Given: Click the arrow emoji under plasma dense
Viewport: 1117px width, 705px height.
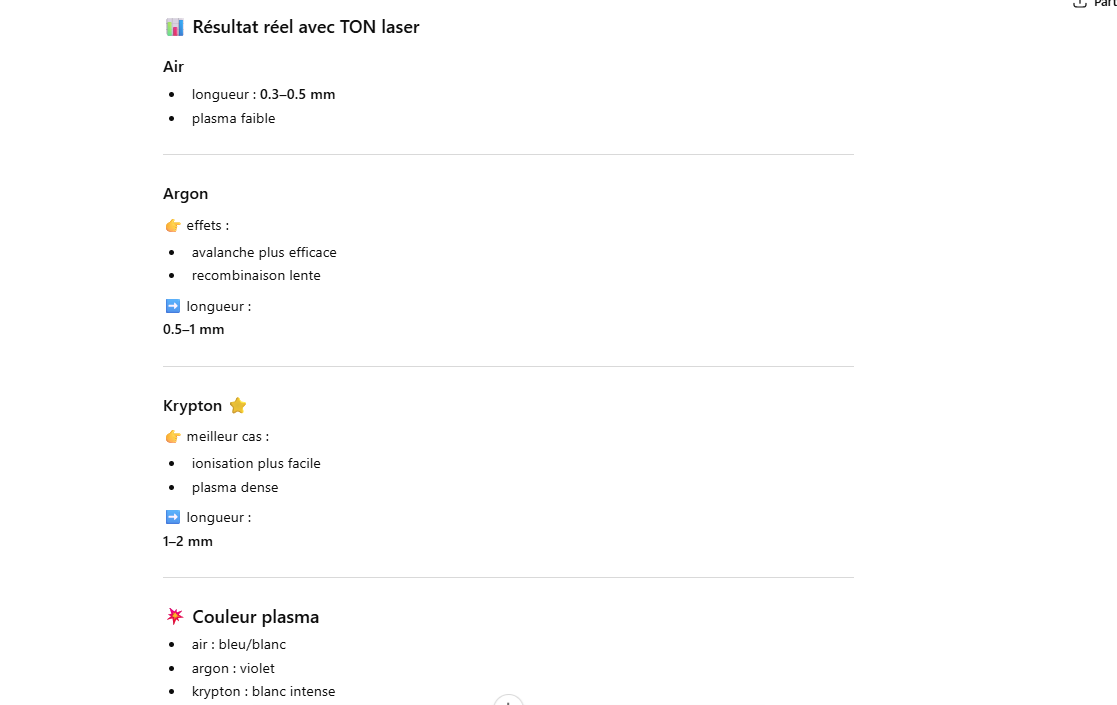Looking at the screenshot, I should point(173,517).
